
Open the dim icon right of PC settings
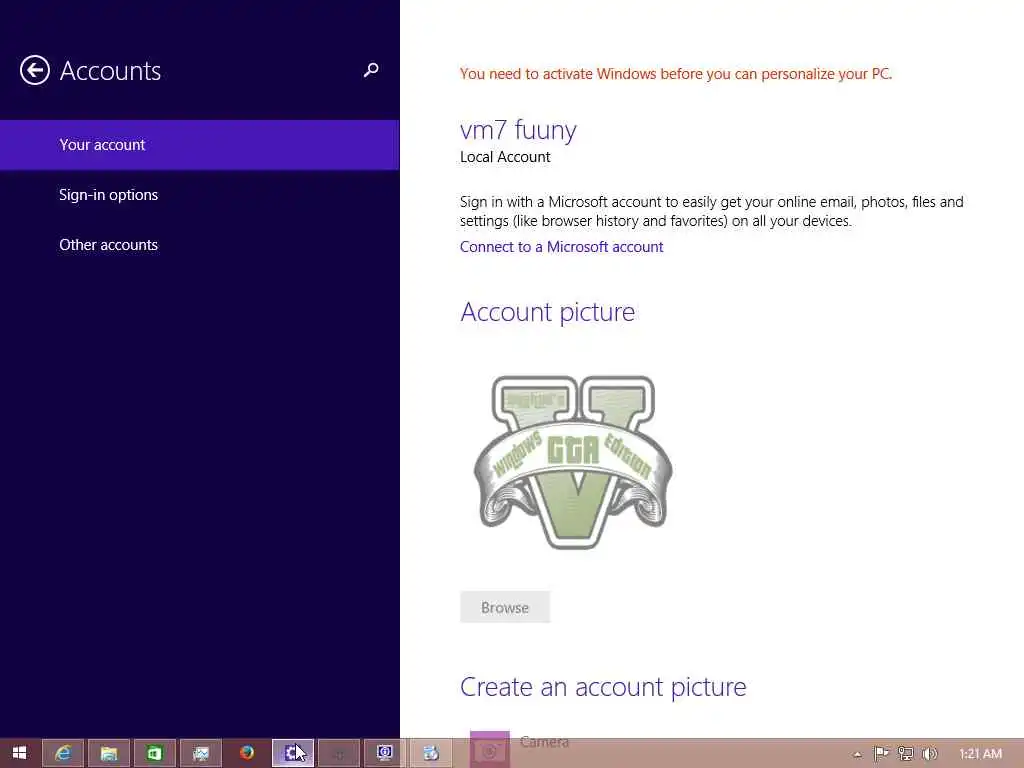[339, 753]
